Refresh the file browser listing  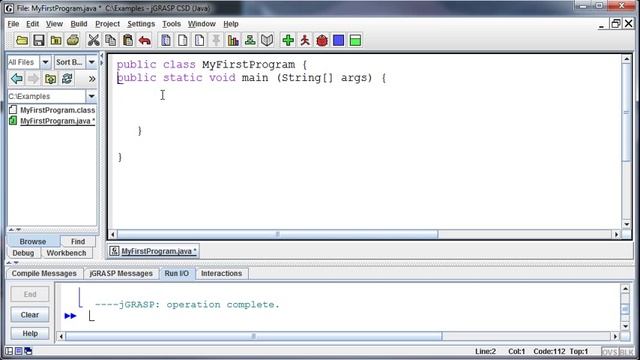pos(67,78)
